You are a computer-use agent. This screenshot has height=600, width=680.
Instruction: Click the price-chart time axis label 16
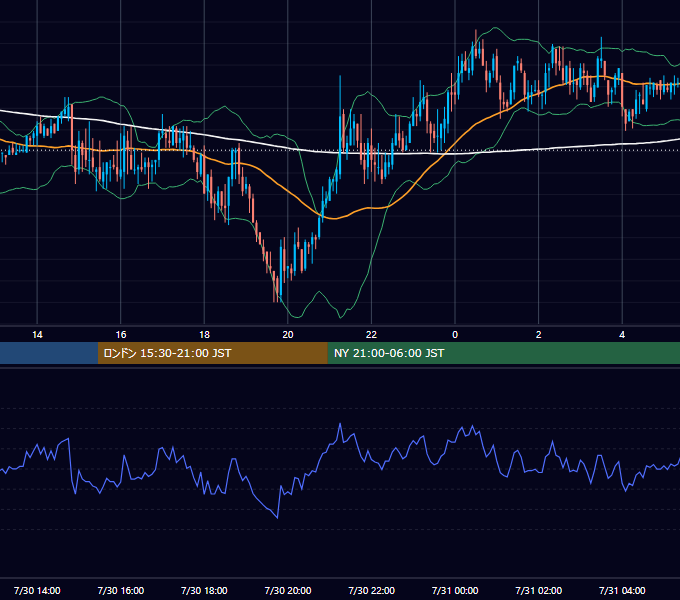click(121, 335)
